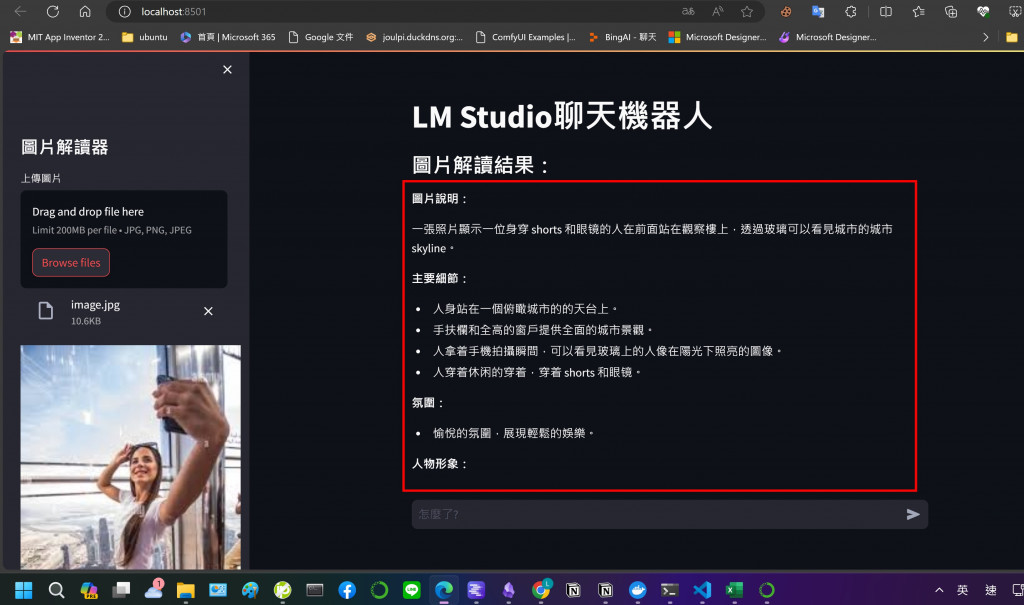Click the 圖片解讀結果 heading
The height and width of the screenshot is (605, 1024).
pyautogui.click(x=480, y=165)
